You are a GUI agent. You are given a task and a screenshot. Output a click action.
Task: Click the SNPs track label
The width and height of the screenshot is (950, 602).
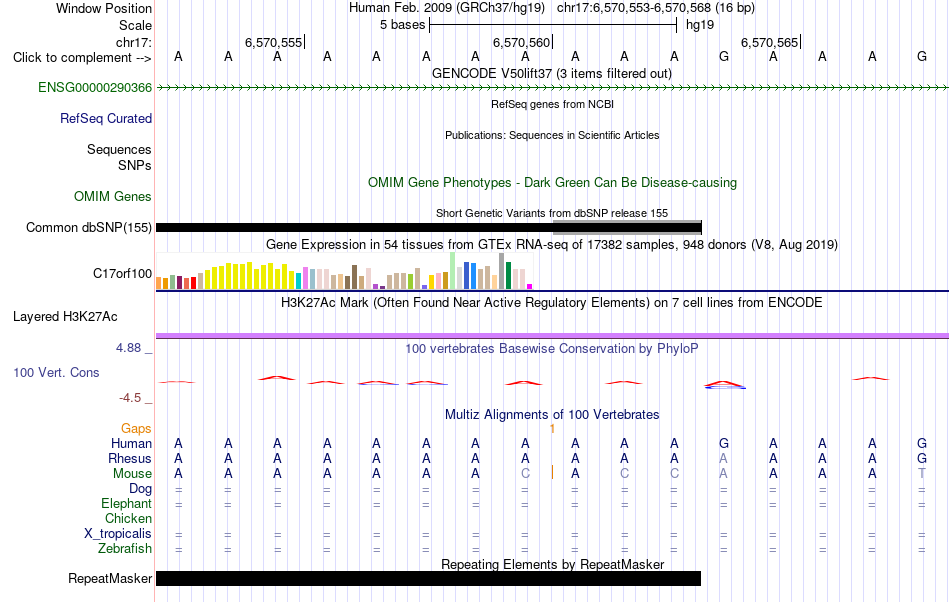pos(135,165)
